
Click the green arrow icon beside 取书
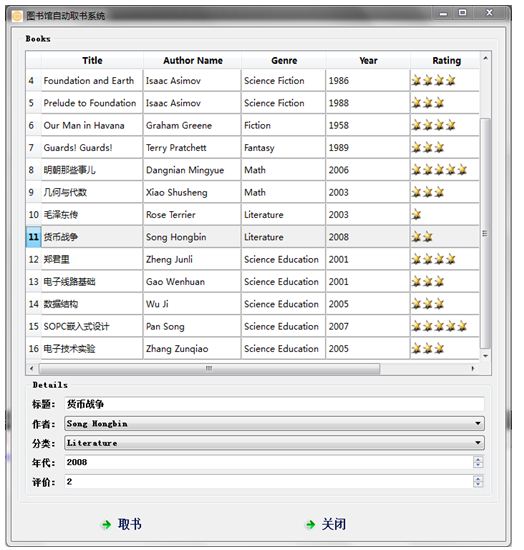[x=106, y=524]
